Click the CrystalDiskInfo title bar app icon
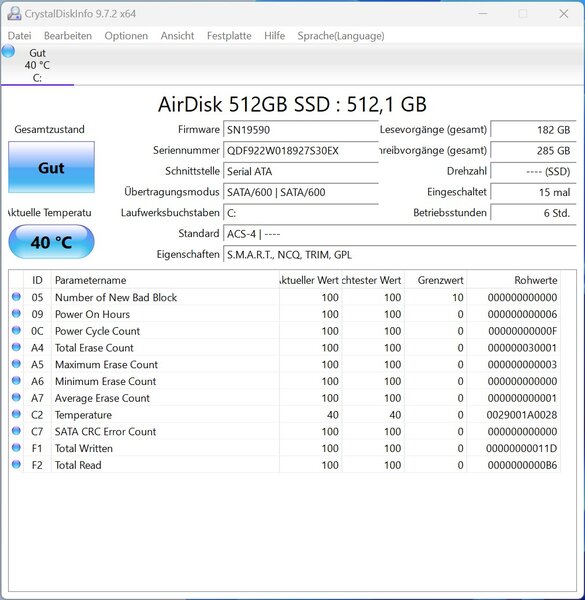This screenshot has height=600, width=585. click(14, 13)
